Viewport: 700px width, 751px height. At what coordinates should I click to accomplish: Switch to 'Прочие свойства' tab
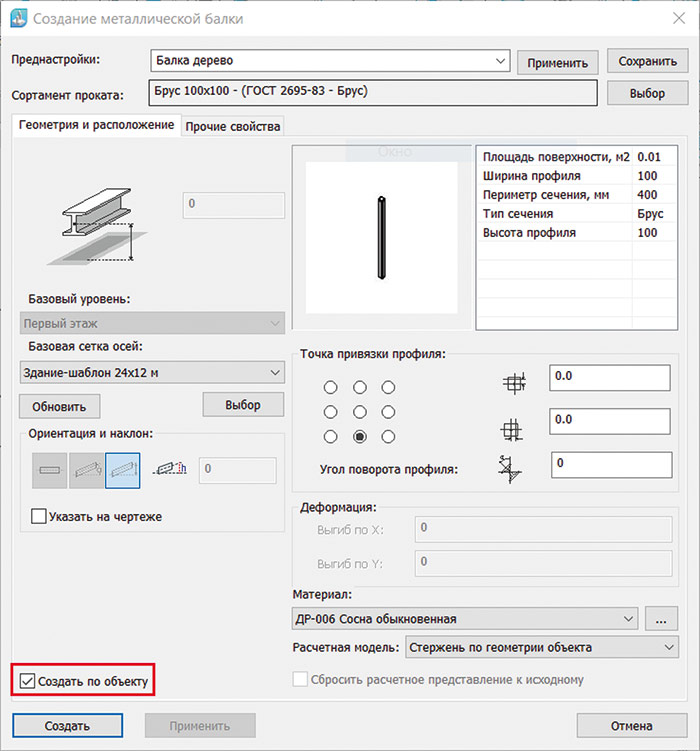click(x=233, y=126)
